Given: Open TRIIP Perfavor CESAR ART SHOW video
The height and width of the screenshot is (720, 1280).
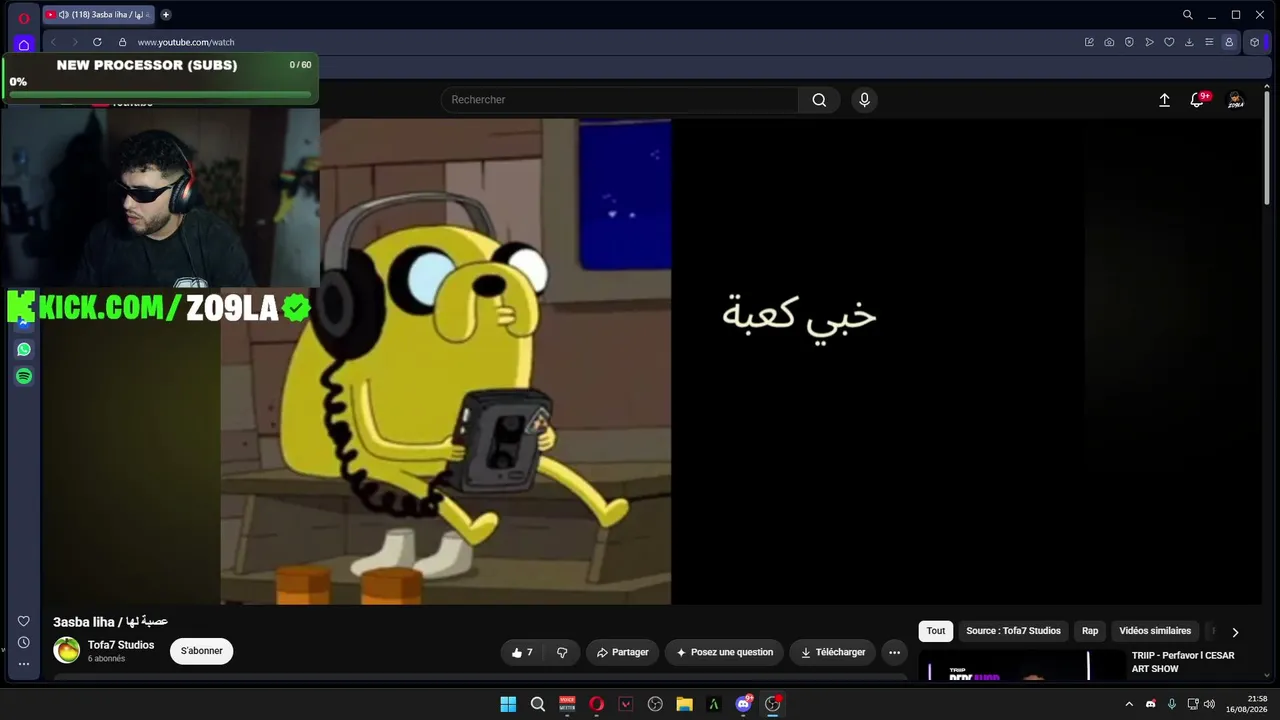Looking at the screenshot, I should pos(1183,662).
